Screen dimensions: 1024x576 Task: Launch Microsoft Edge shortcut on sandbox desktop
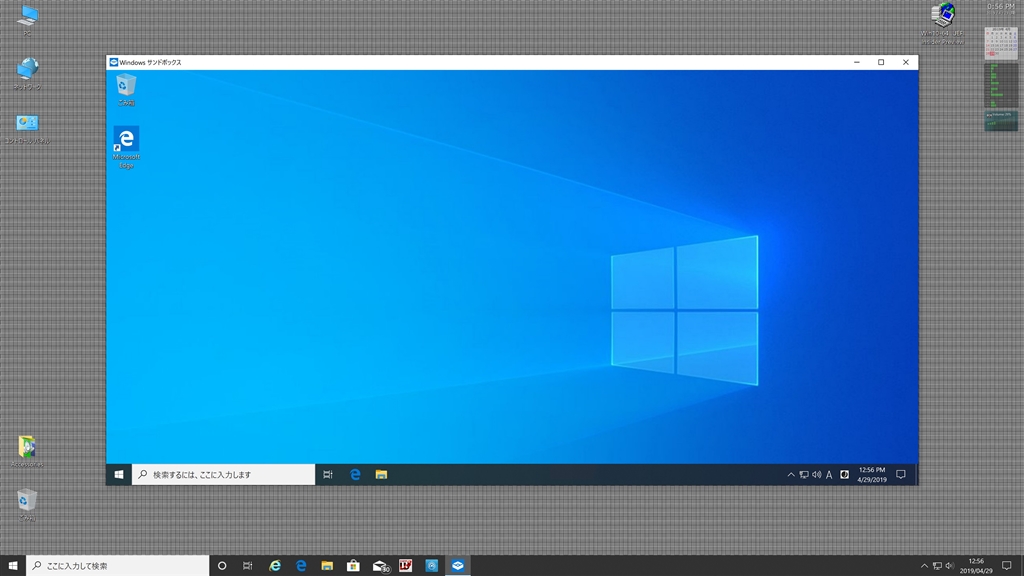click(x=126, y=148)
